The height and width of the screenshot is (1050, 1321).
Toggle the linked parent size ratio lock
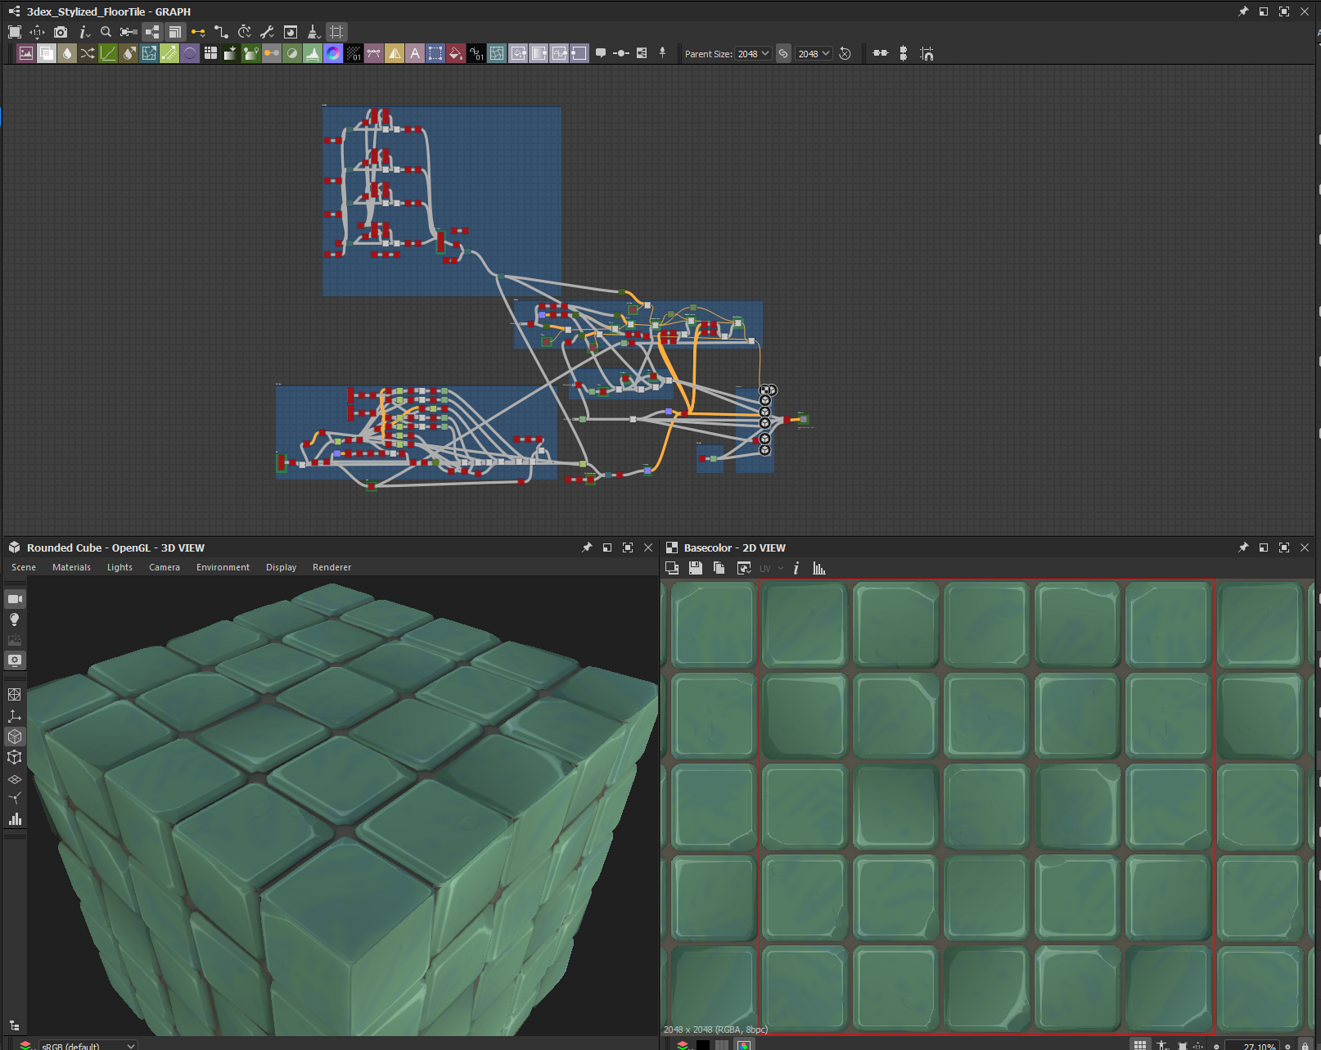[783, 54]
